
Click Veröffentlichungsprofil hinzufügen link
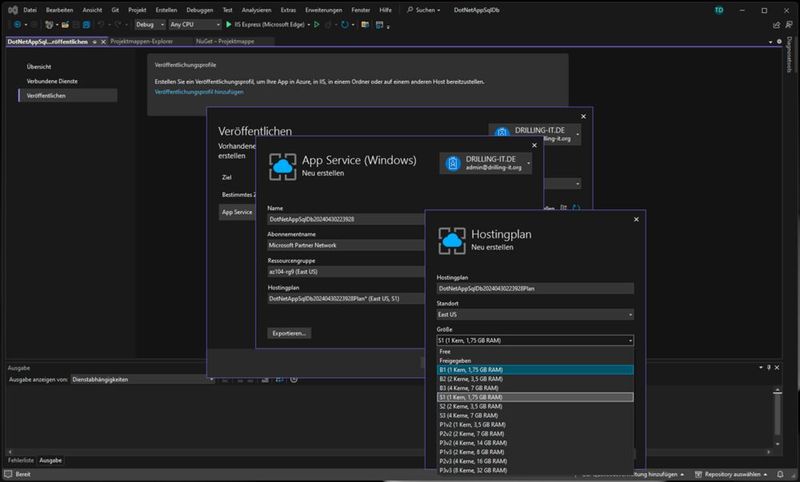coord(199,92)
